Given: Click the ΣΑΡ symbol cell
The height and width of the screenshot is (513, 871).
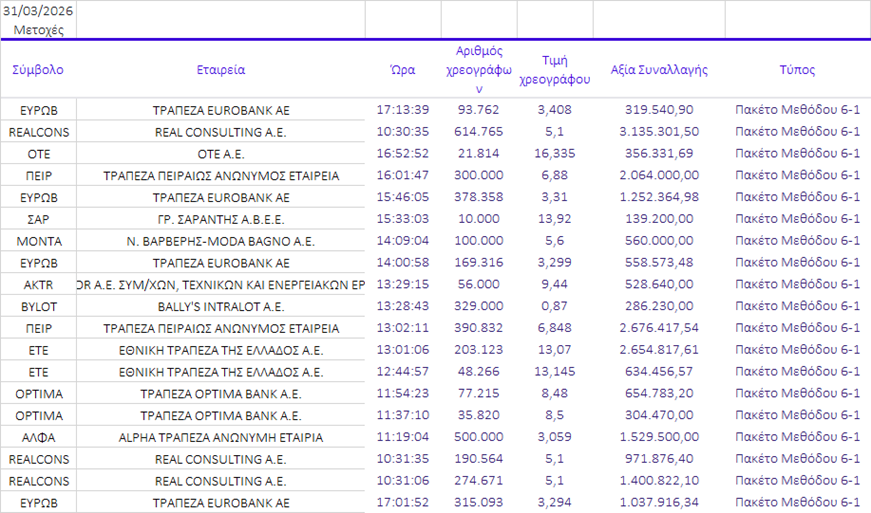Looking at the screenshot, I should (38, 219).
